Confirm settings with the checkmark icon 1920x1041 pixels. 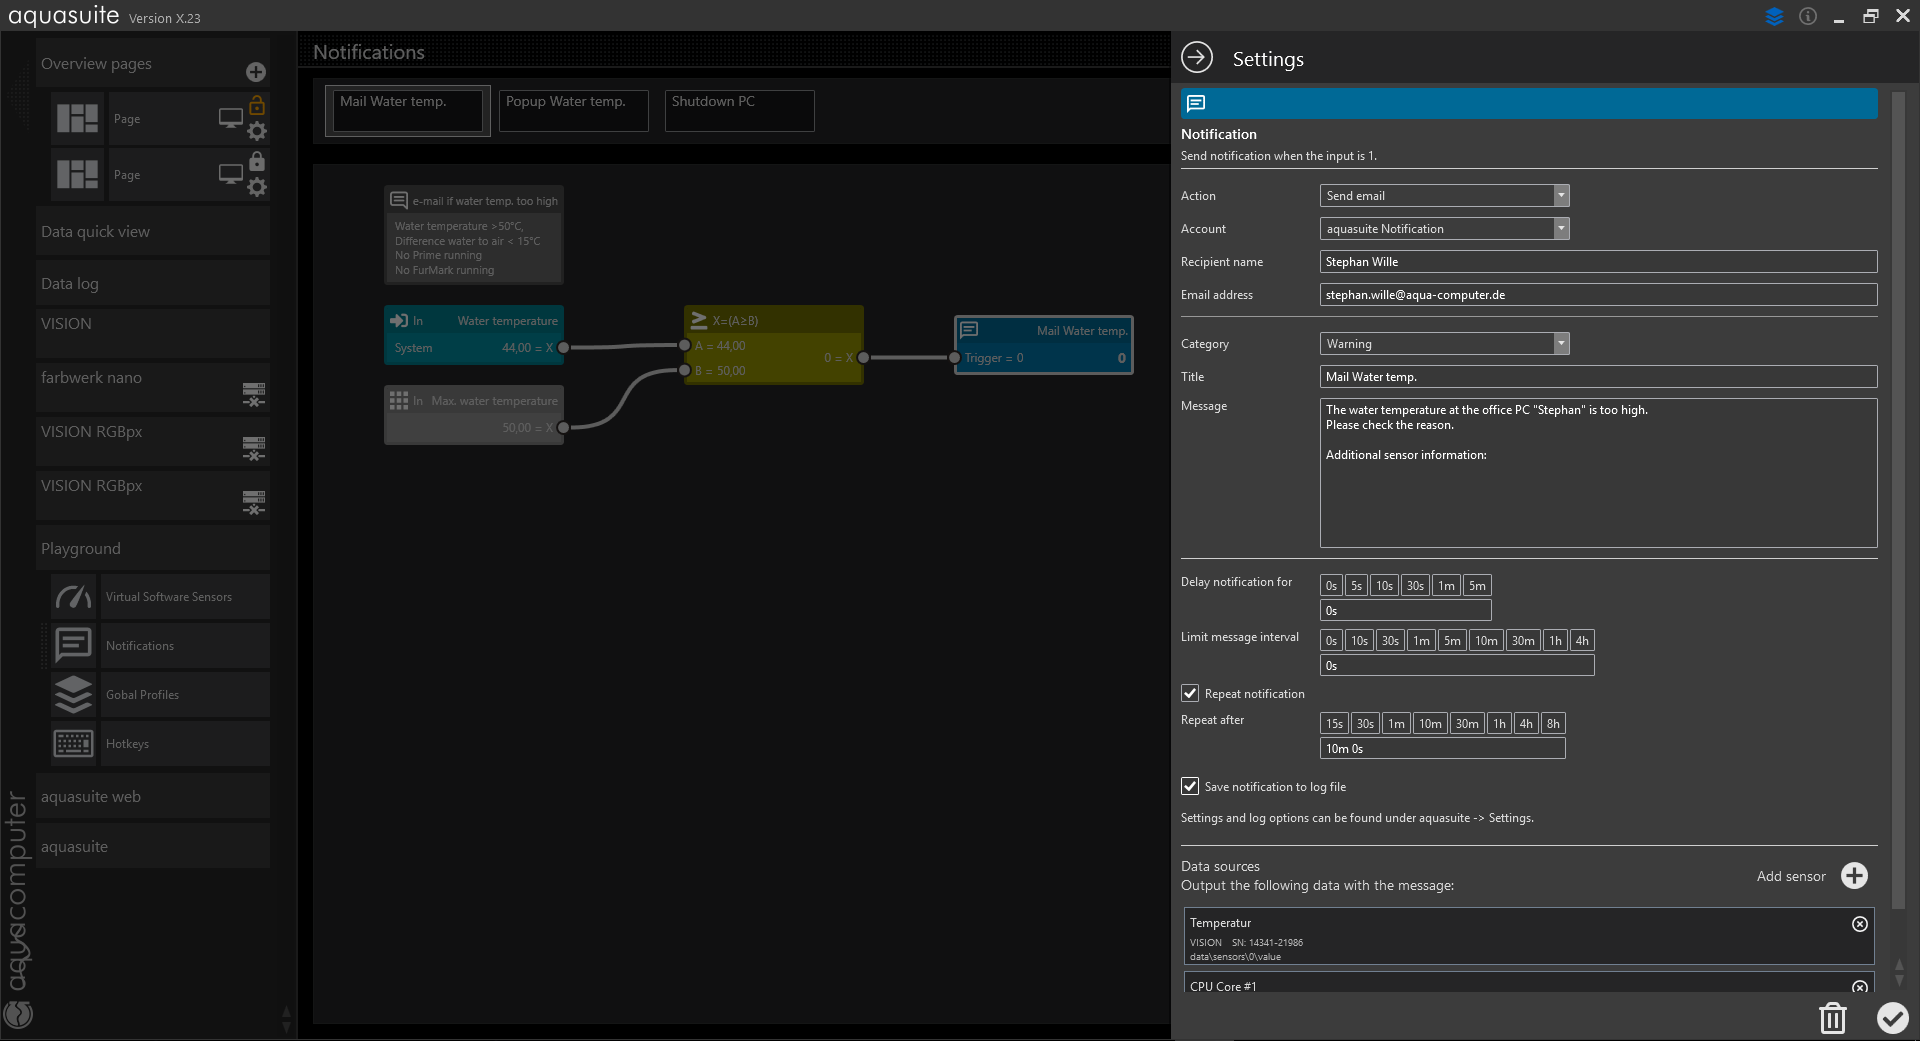pos(1892,1018)
